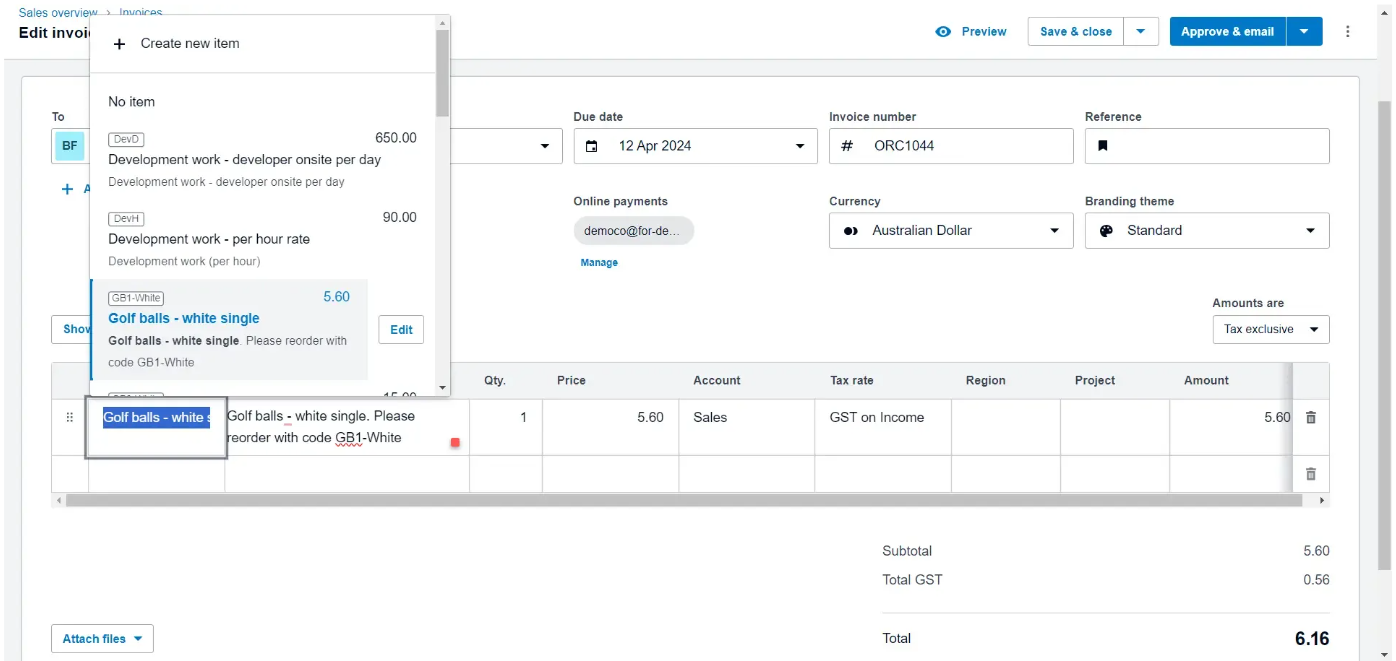Open the three-dot overflow menu top right

(x=1348, y=31)
